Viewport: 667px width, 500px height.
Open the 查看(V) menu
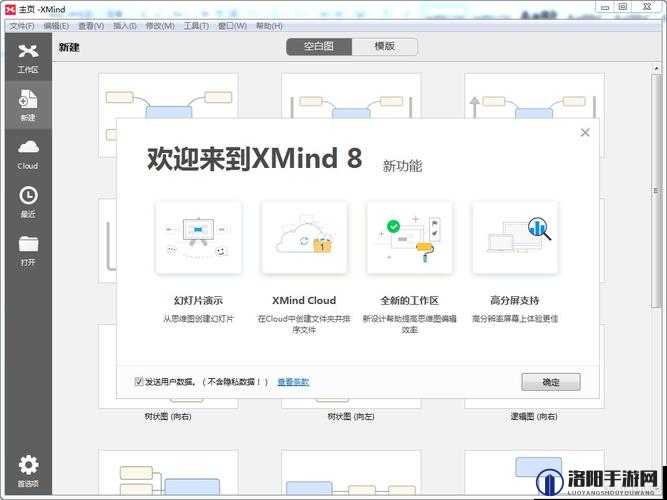[x=91, y=26]
